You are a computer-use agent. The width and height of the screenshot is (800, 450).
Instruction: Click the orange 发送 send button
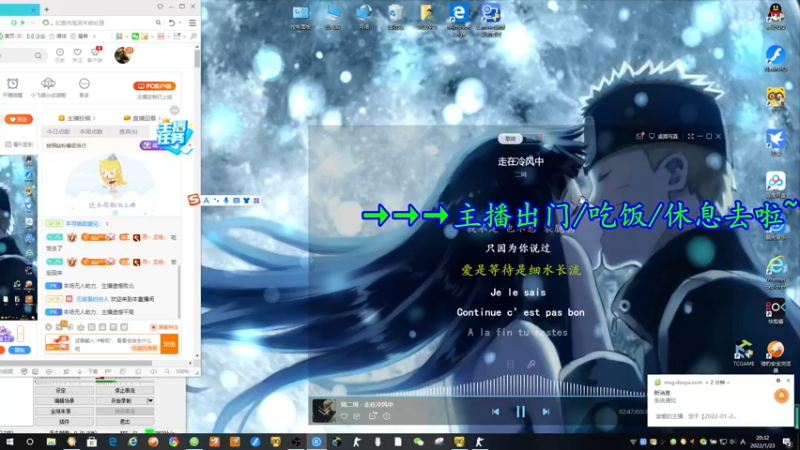(169, 344)
